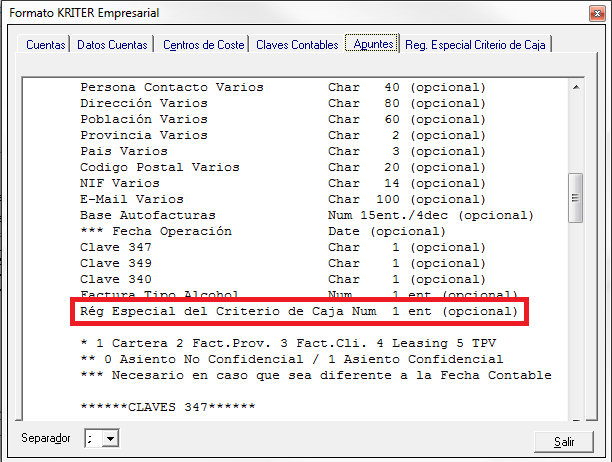Click the 'Char 100 (opcional)' value
The width and height of the screenshot is (612, 462).
click(x=407, y=199)
